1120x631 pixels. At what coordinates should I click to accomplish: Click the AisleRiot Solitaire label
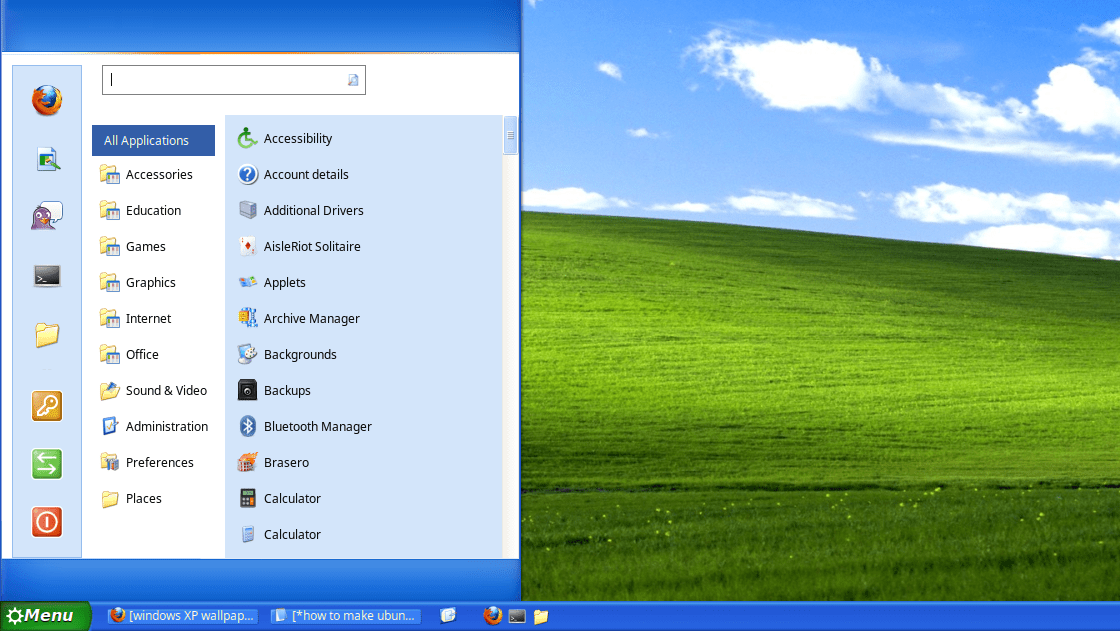[x=312, y=247]
